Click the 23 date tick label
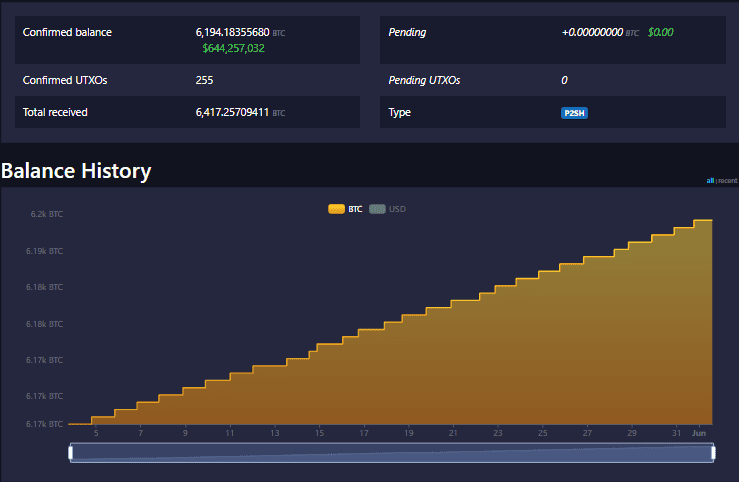The image size is (739, 482). pos(498,433)
